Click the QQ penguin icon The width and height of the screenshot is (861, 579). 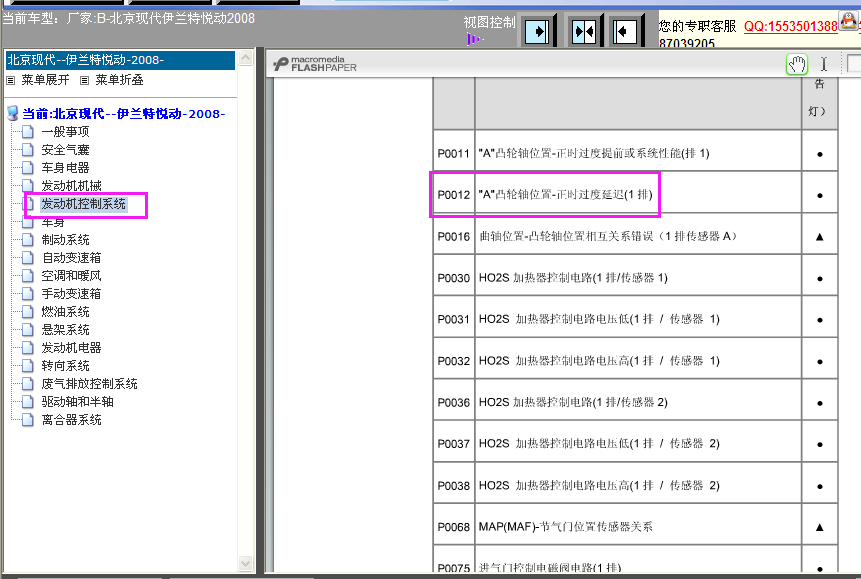coord(848,23)
